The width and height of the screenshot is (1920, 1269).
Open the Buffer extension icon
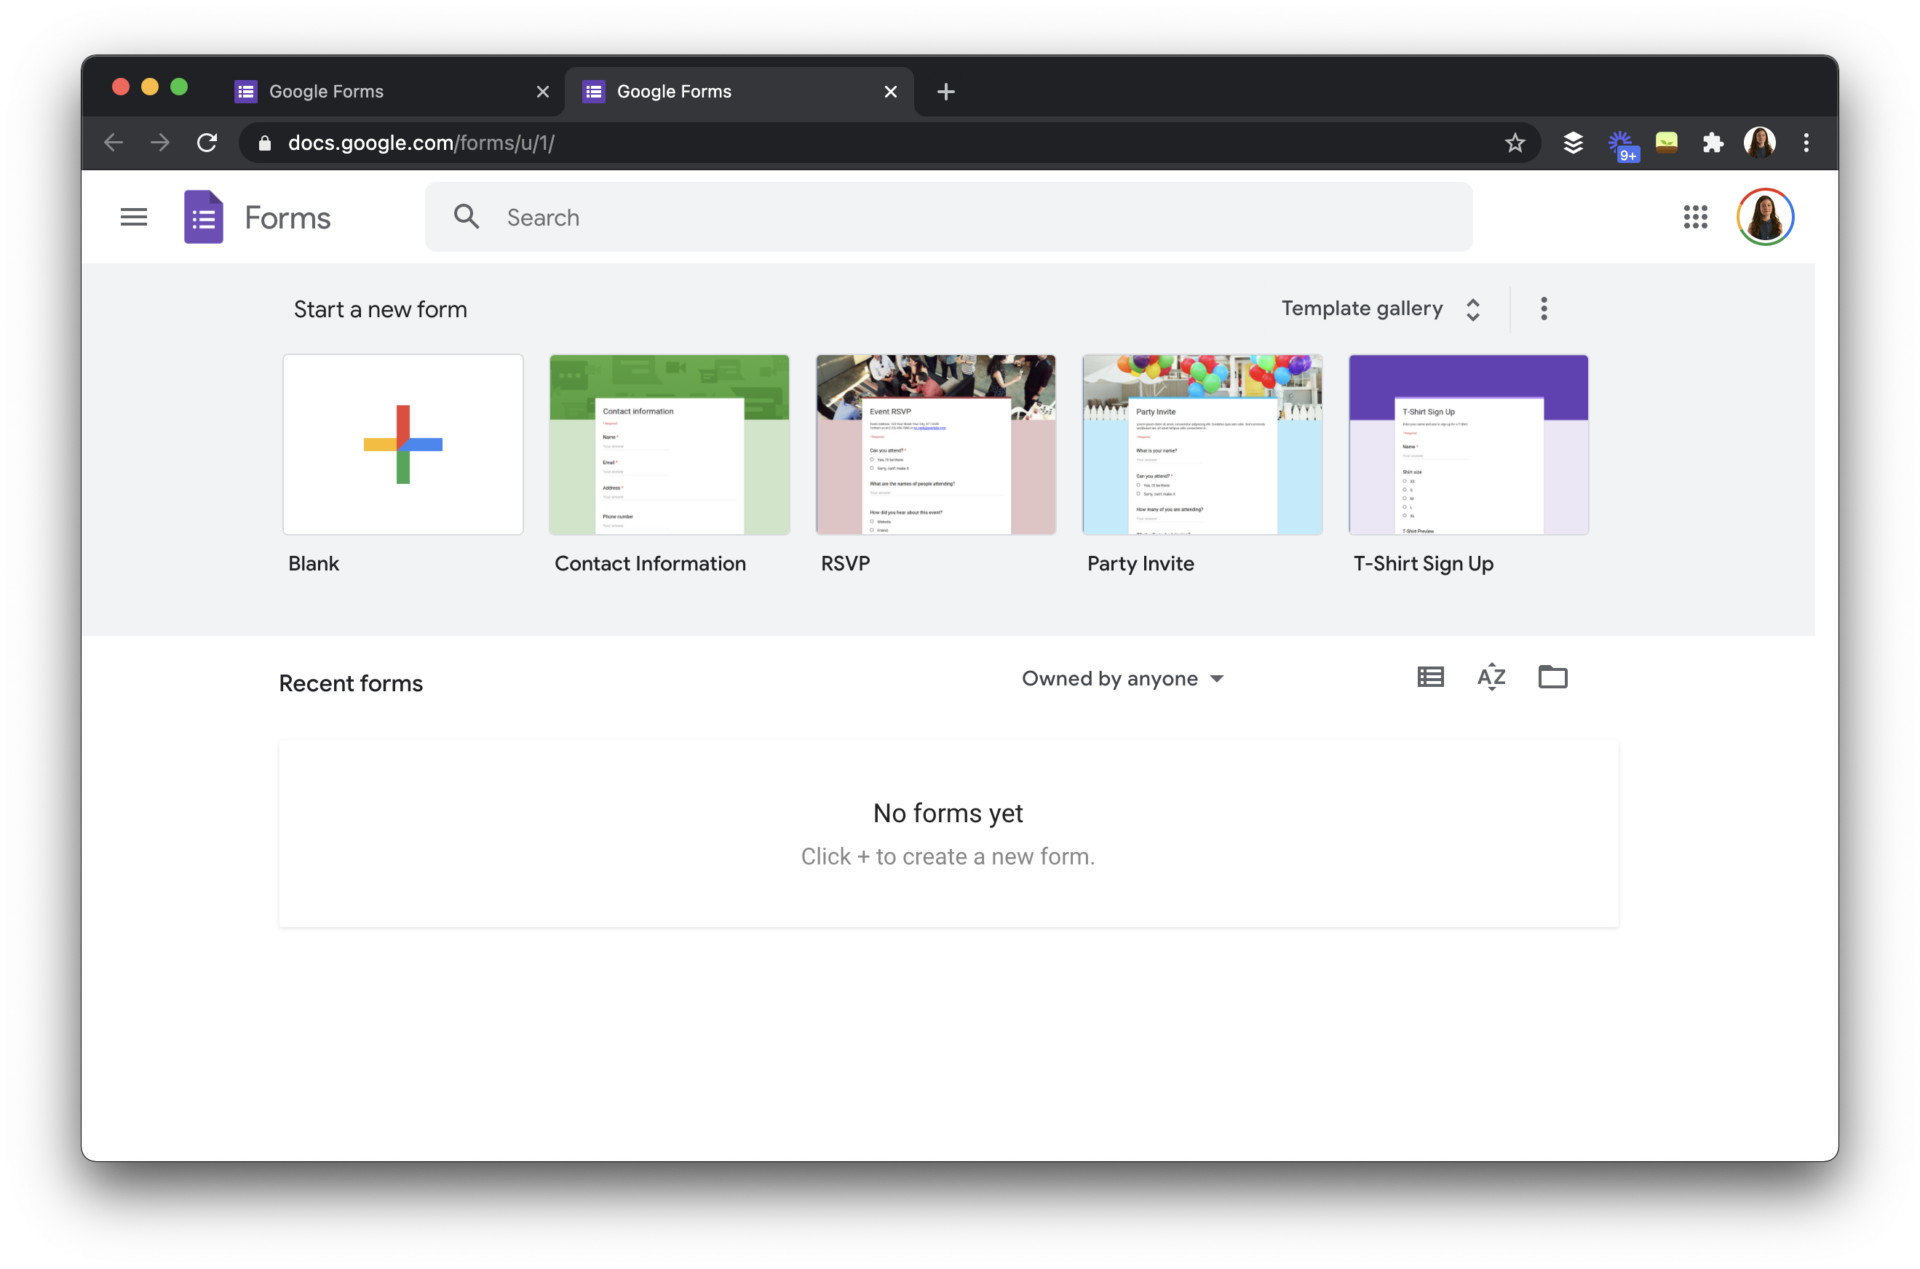click(1573, 142)
